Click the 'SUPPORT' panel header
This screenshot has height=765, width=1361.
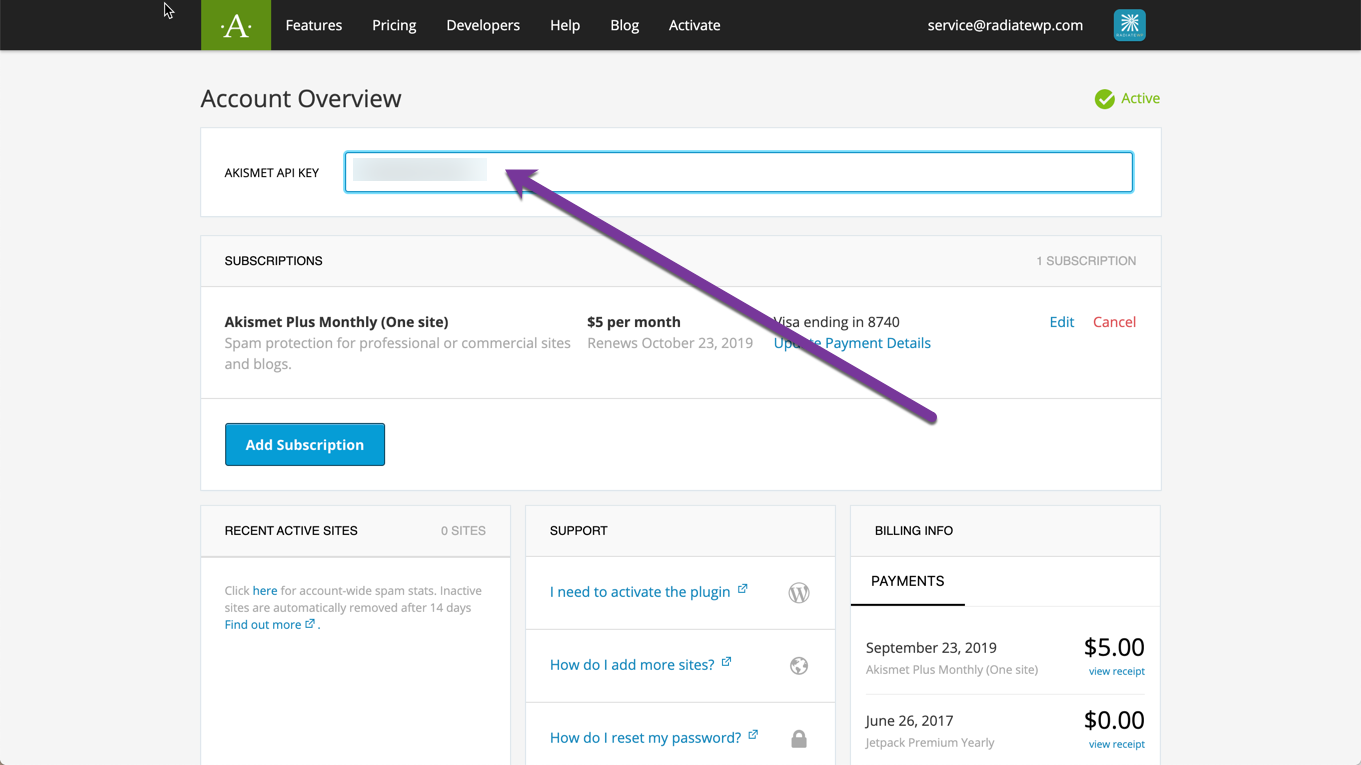(x=579, y=531)
